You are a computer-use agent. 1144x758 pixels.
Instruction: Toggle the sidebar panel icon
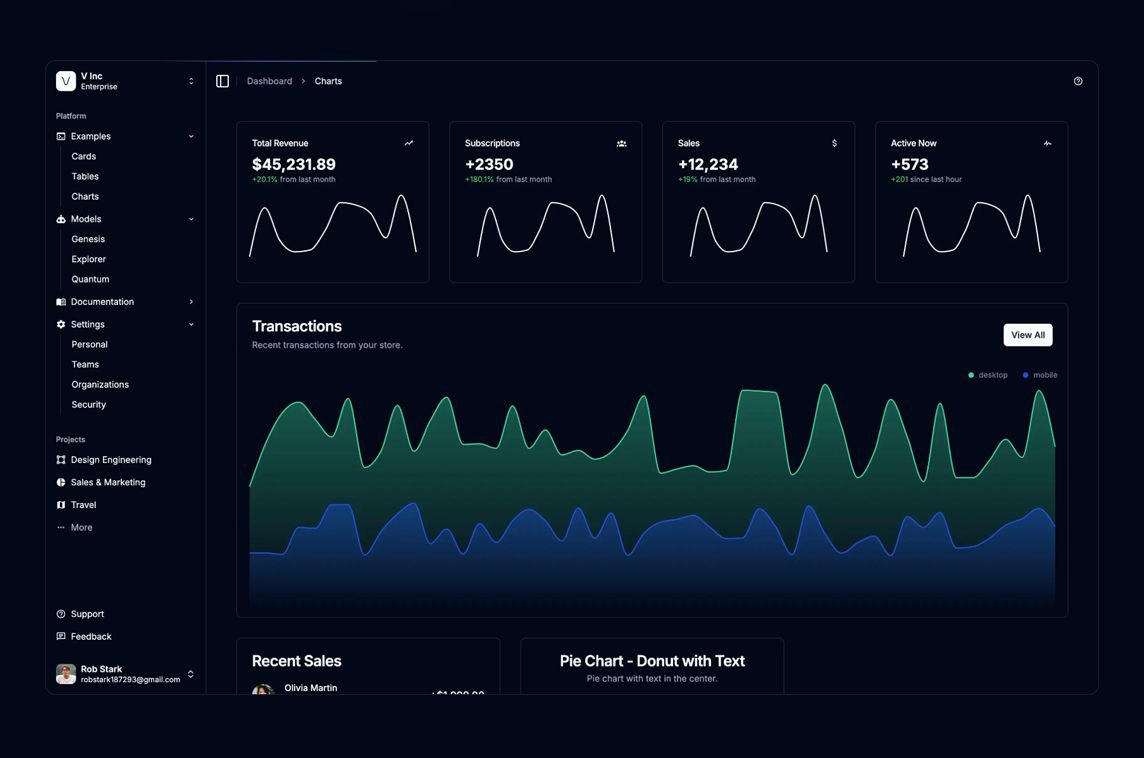(x=223, y=81)
